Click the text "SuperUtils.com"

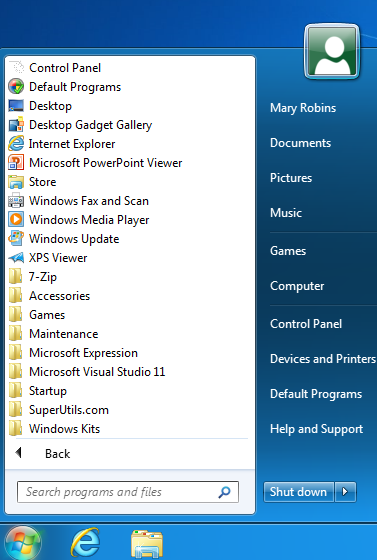(69, 410)
